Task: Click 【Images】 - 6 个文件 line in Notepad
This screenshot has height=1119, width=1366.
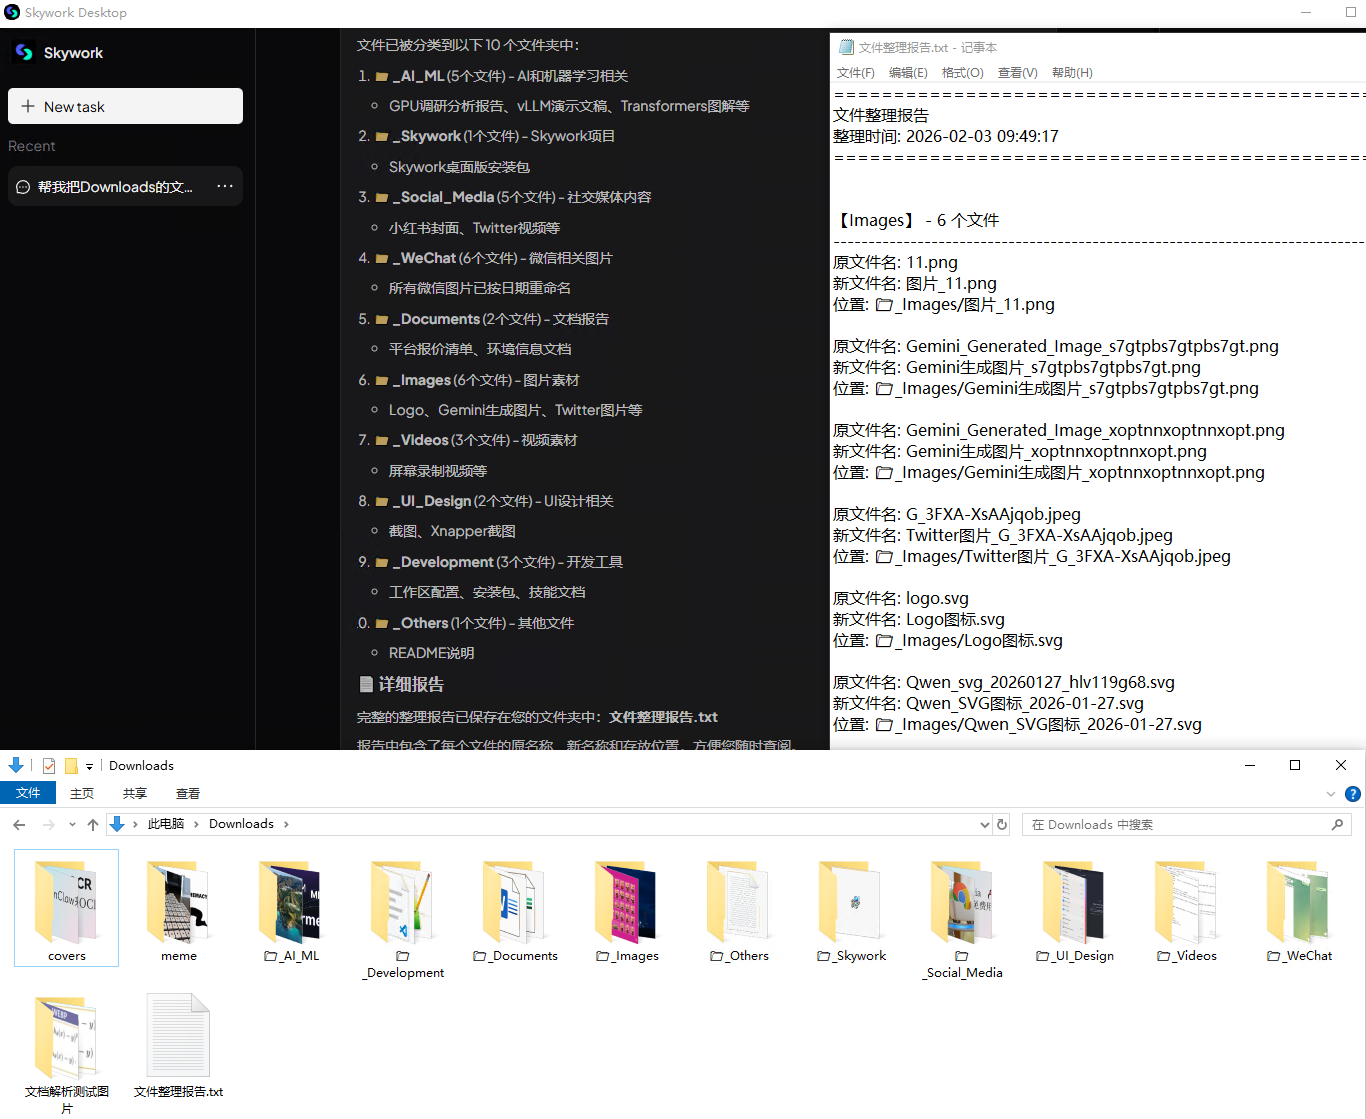Action: tap(916, 220)
